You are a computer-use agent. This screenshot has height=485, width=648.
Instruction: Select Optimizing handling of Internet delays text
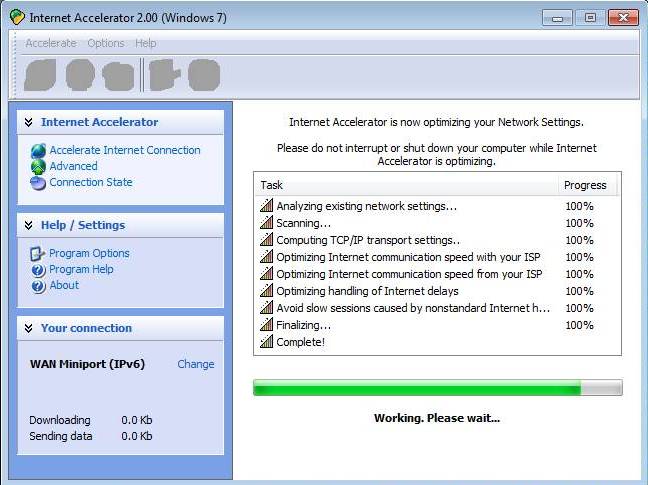pos(367,291)
